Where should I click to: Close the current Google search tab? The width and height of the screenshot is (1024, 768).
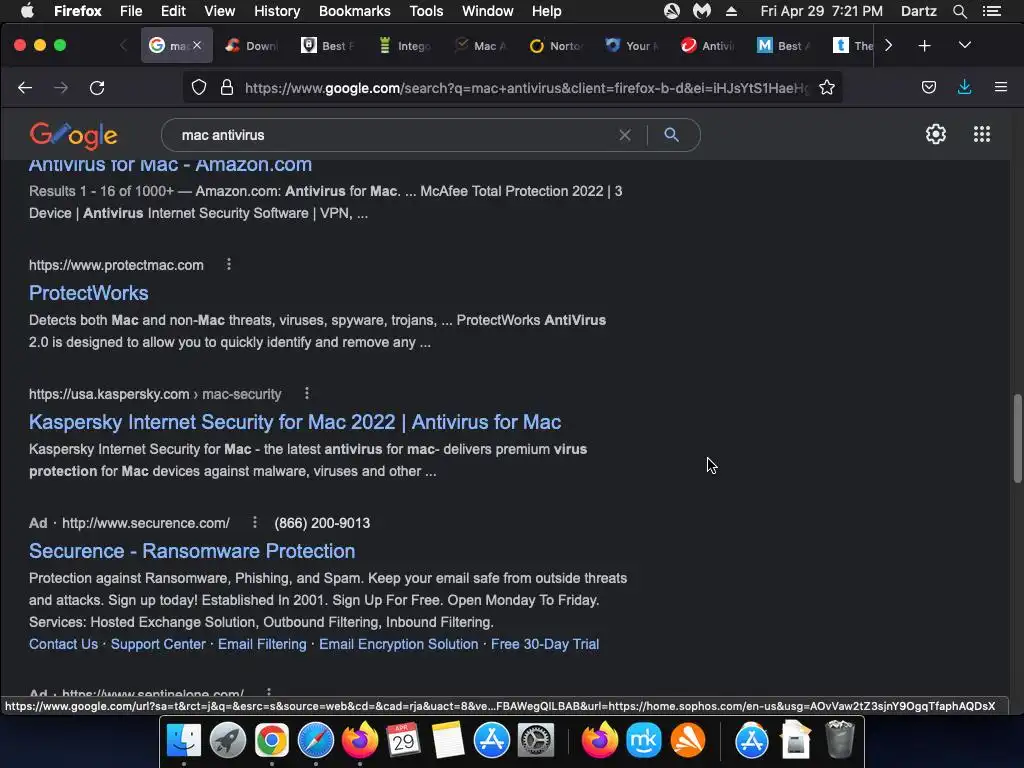tap(197, 45)
